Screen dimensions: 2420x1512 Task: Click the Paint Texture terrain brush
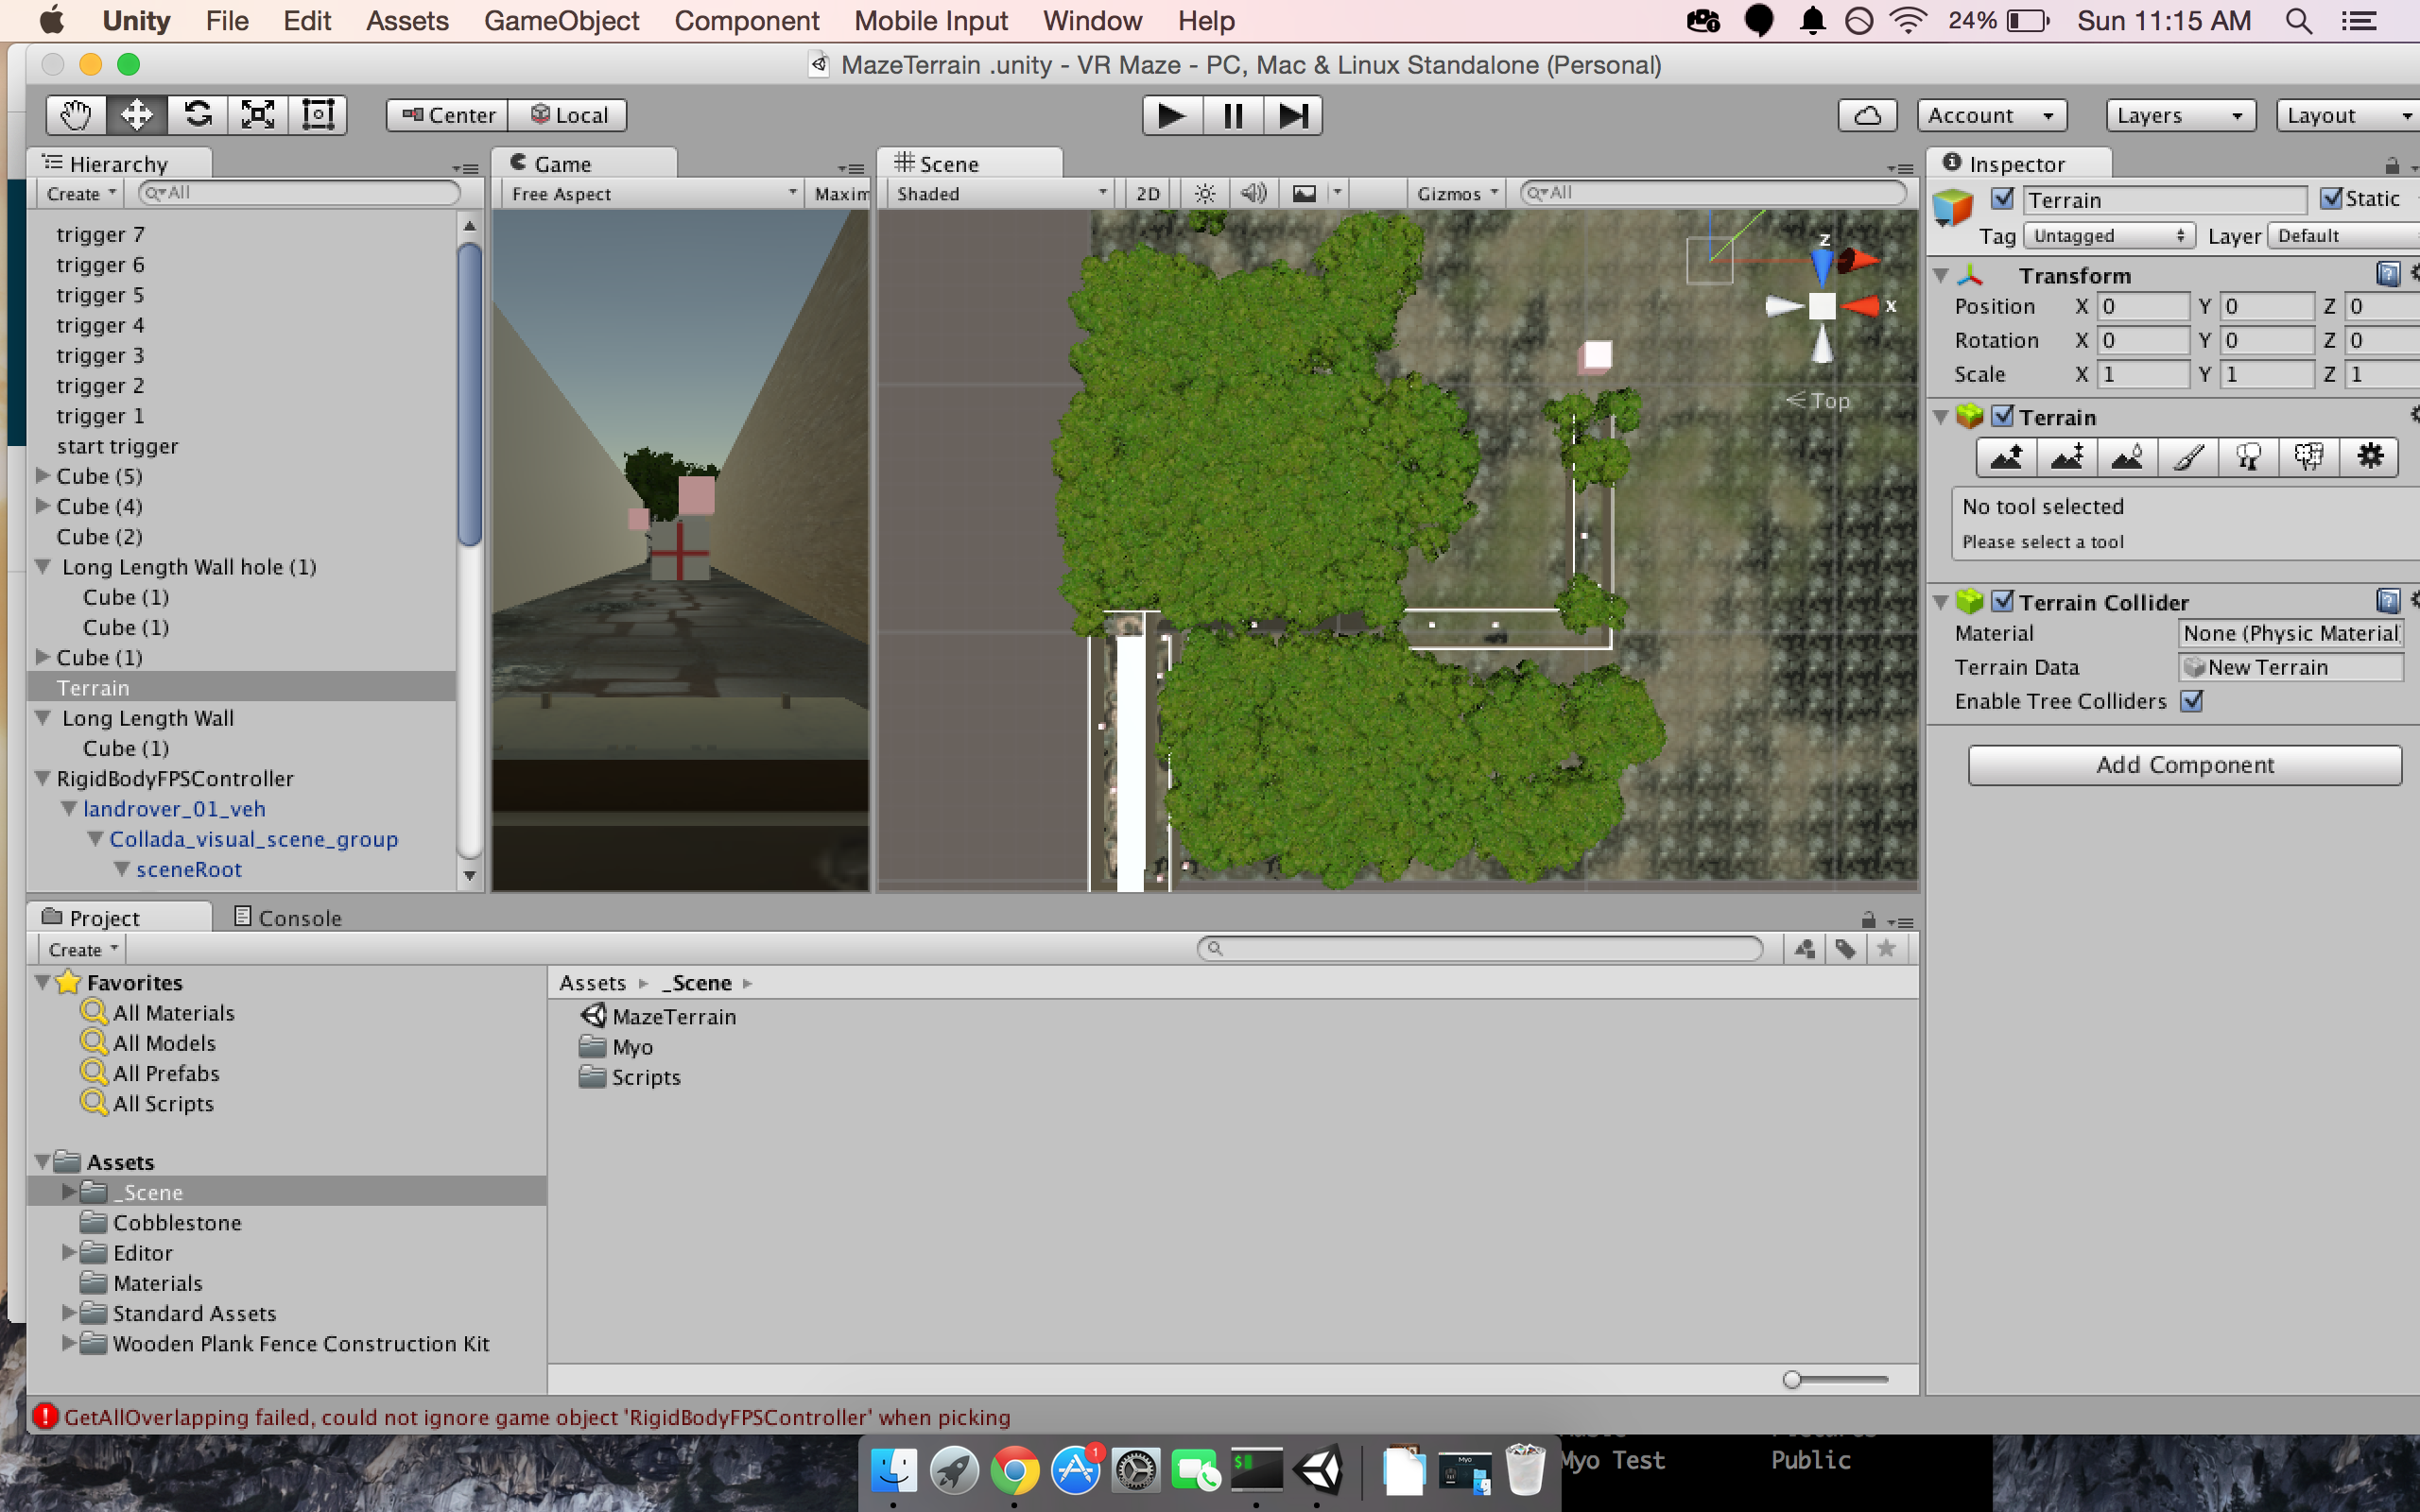tap(2187, 457)
